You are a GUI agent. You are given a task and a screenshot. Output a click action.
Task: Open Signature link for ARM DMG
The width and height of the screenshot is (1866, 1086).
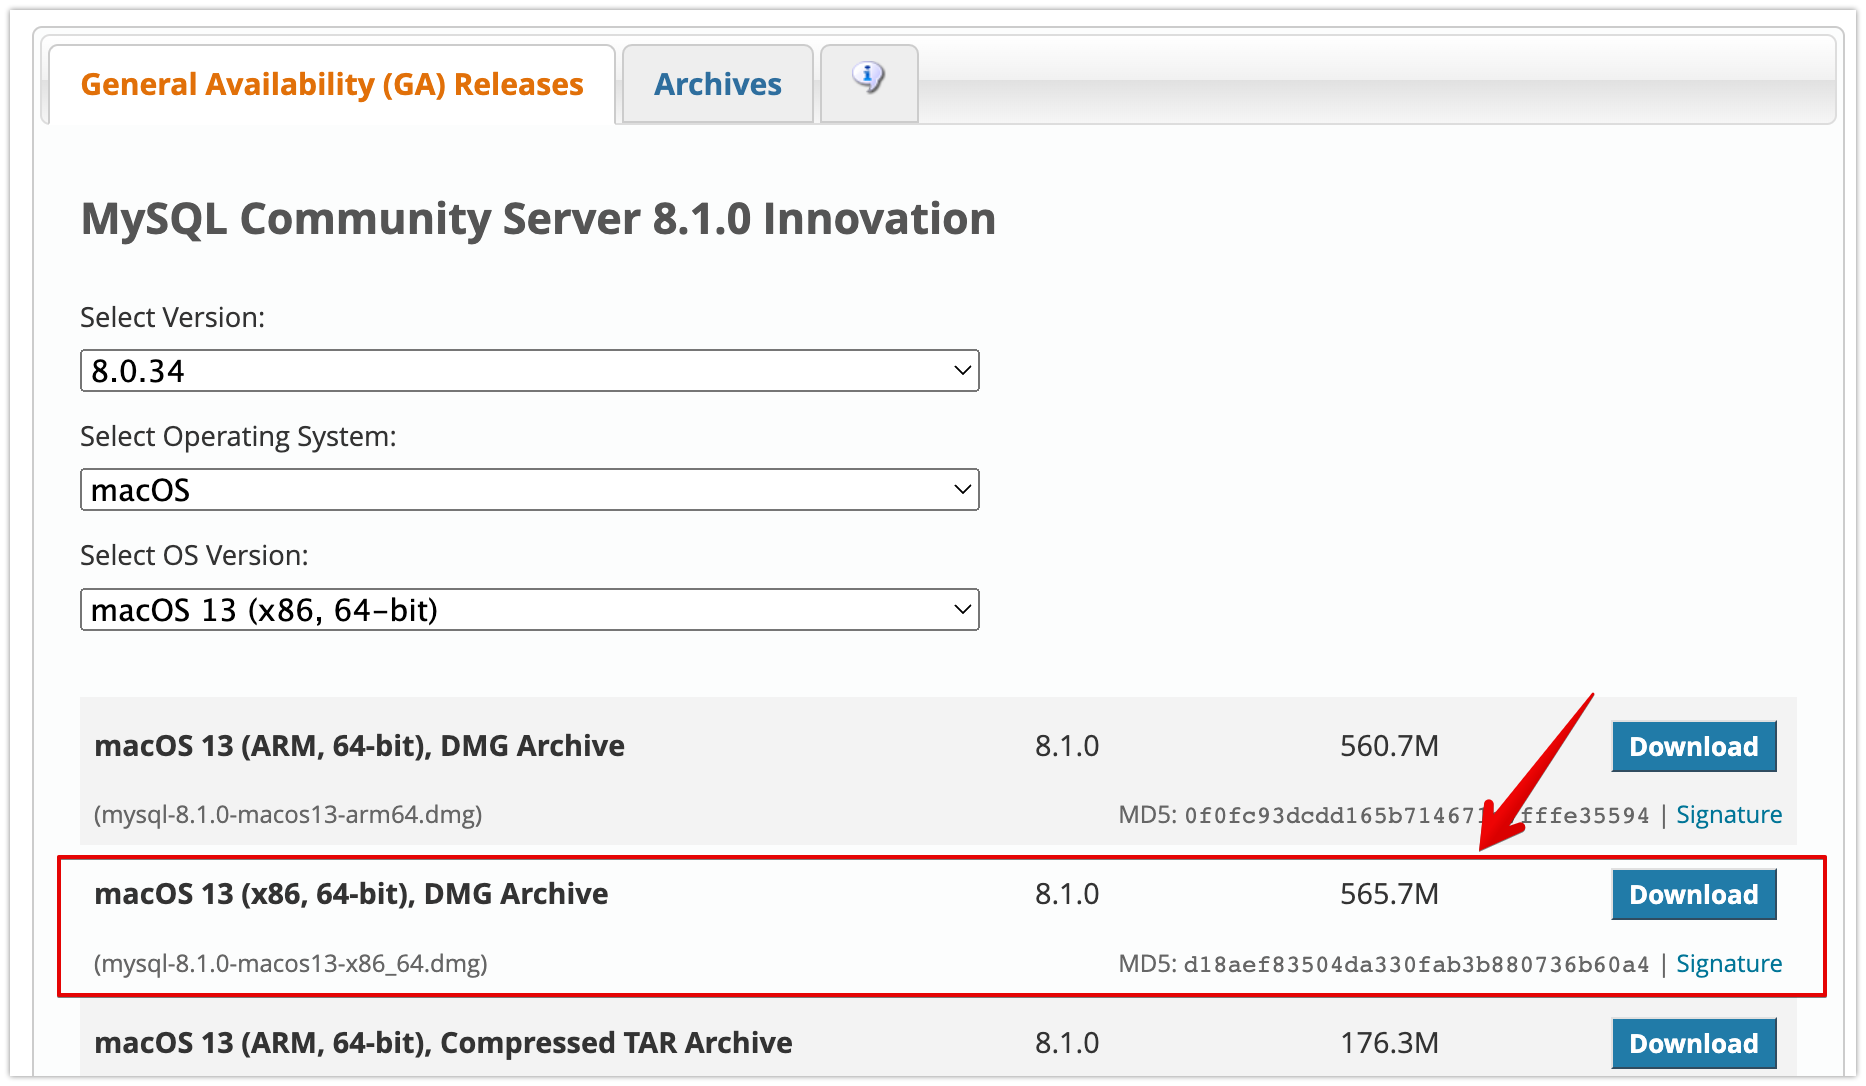pos(1728,815)
